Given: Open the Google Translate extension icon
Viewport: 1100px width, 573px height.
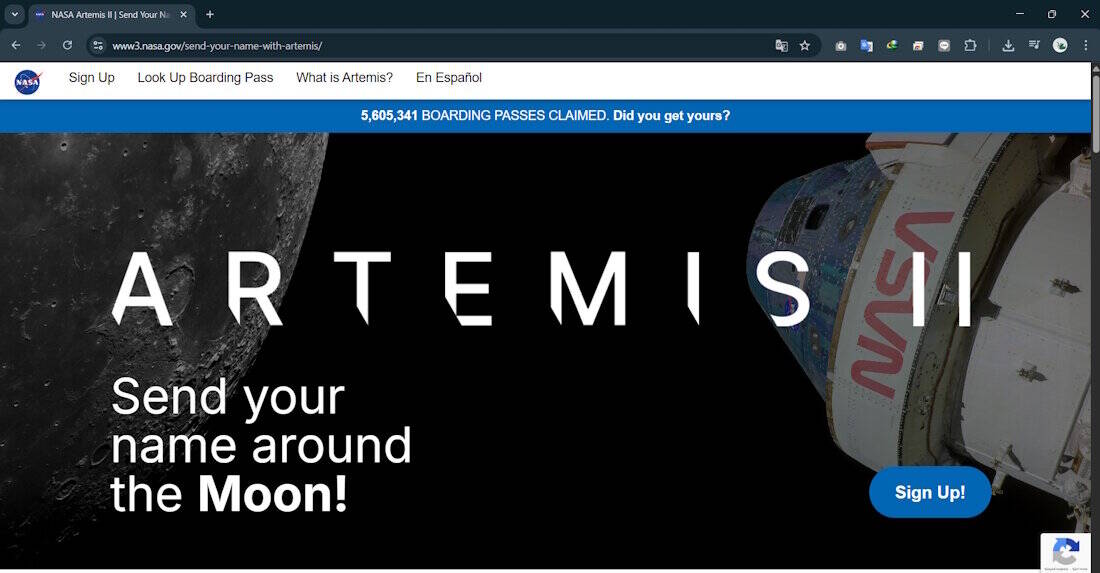Looking at the screenshot, I should tap(866, 46).
